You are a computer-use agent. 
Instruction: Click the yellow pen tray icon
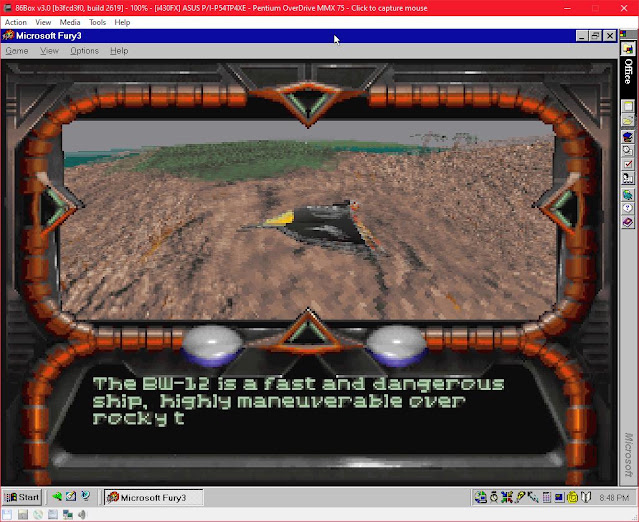(520, 498)
